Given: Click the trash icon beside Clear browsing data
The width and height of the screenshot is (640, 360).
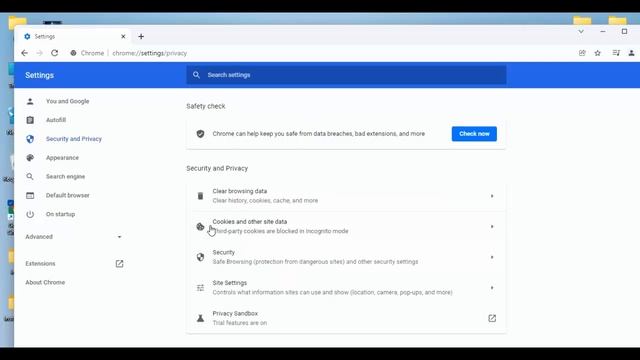Looking at the screenshot, I should coord(200,196).
